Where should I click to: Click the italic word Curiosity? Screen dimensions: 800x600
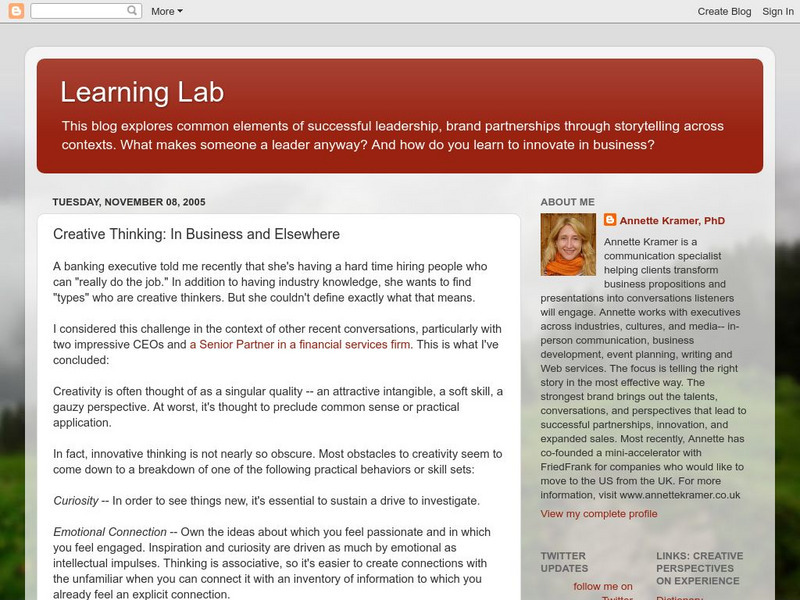76,501
